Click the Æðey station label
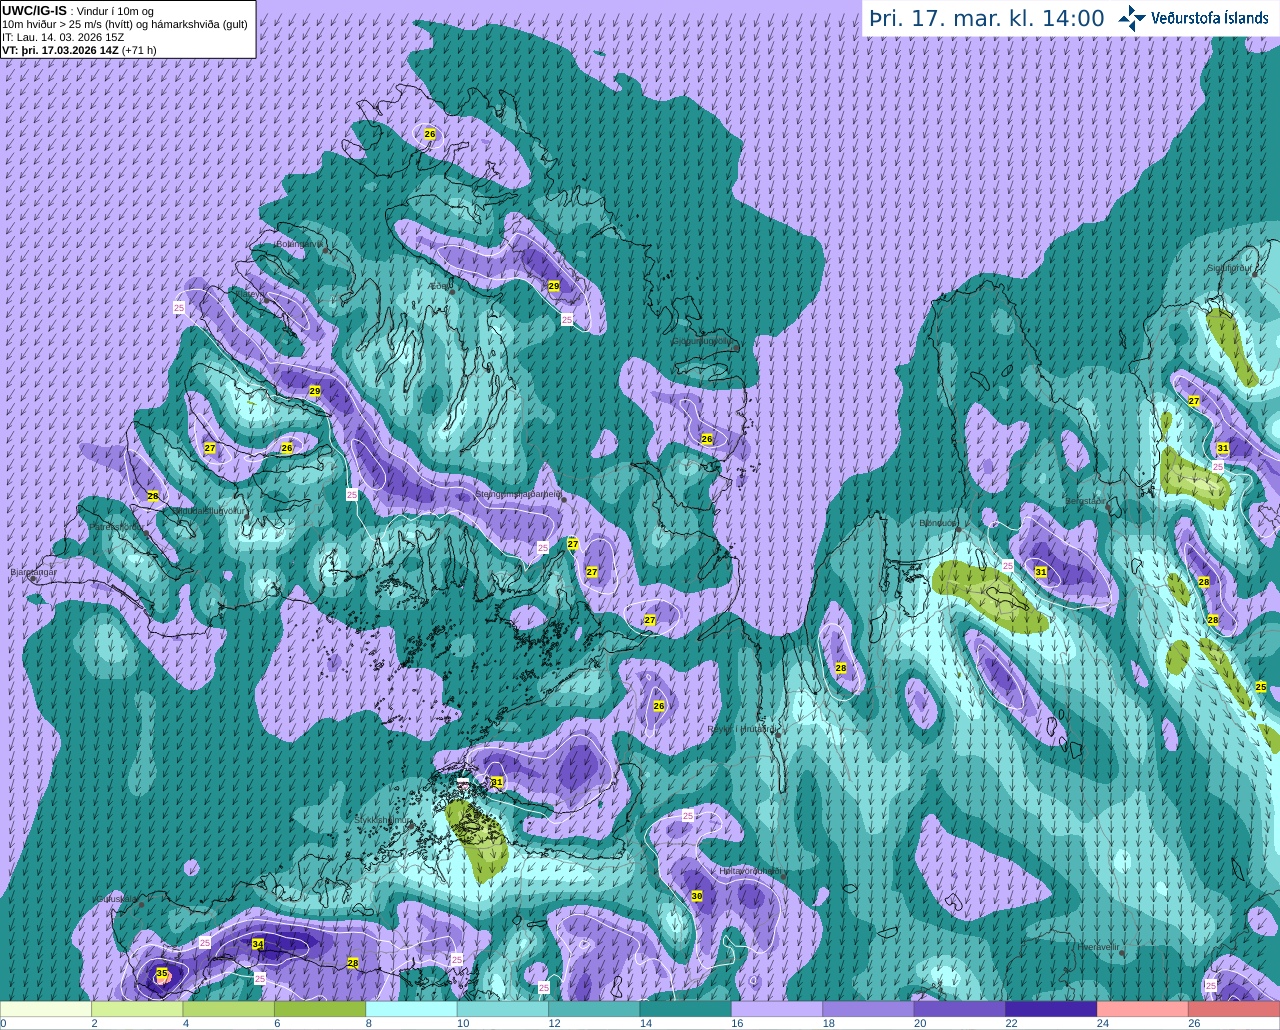This screenshot has width=1280, height=1030. click(x=440, y=286)
